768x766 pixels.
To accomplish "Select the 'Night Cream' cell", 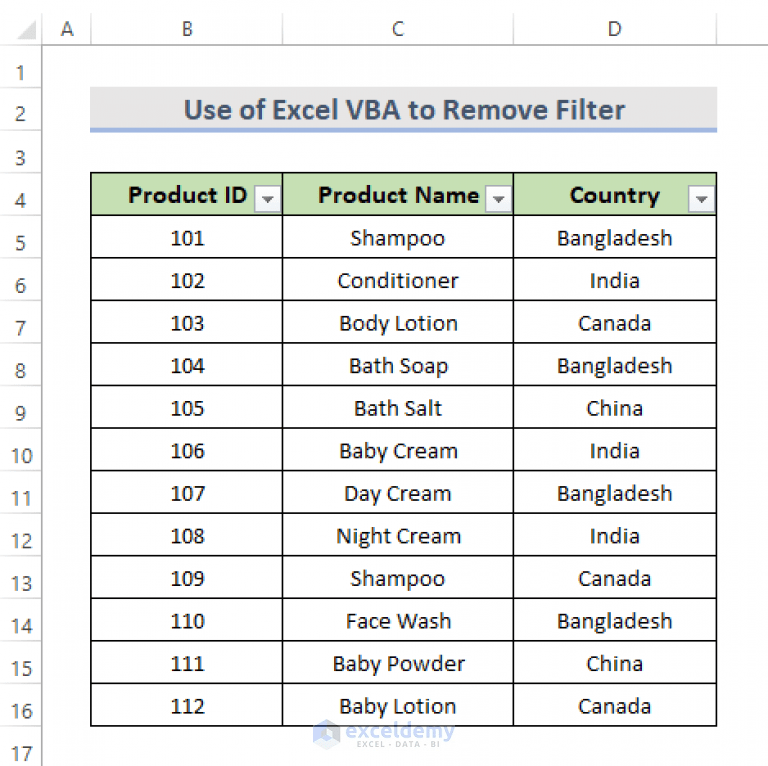I will click(x=398, y=536).
